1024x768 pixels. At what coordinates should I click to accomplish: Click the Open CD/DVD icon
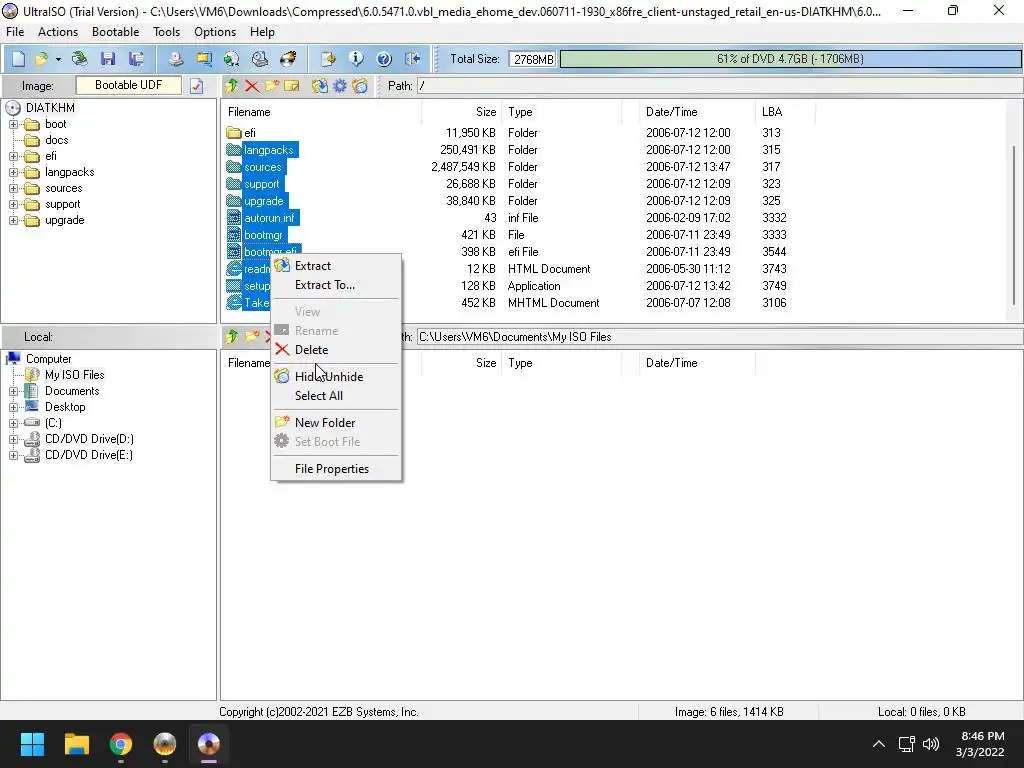tap(80, 59)
